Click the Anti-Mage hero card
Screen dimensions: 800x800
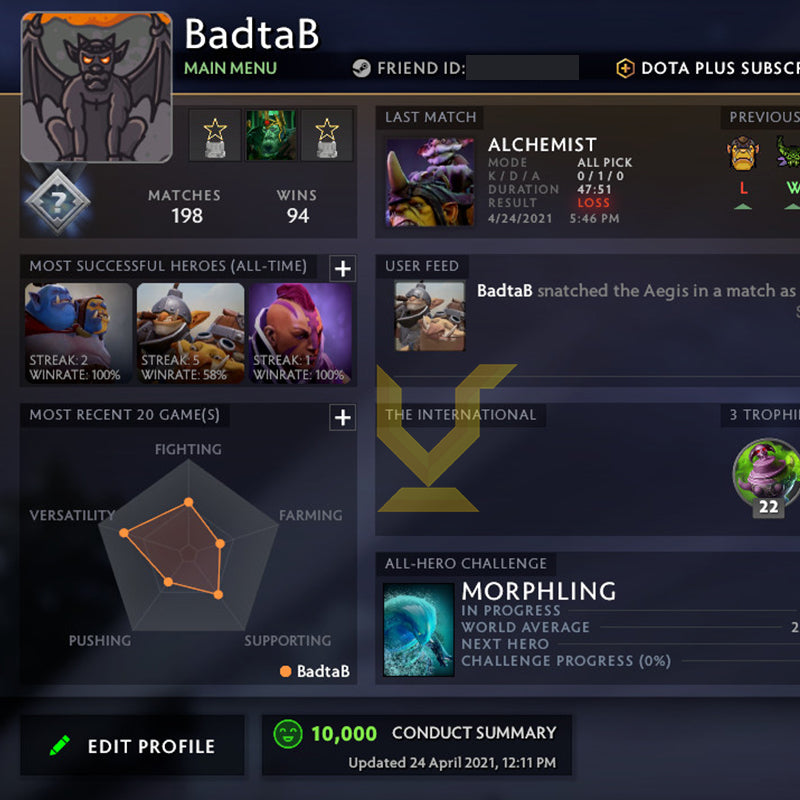(x=300, y=333)
